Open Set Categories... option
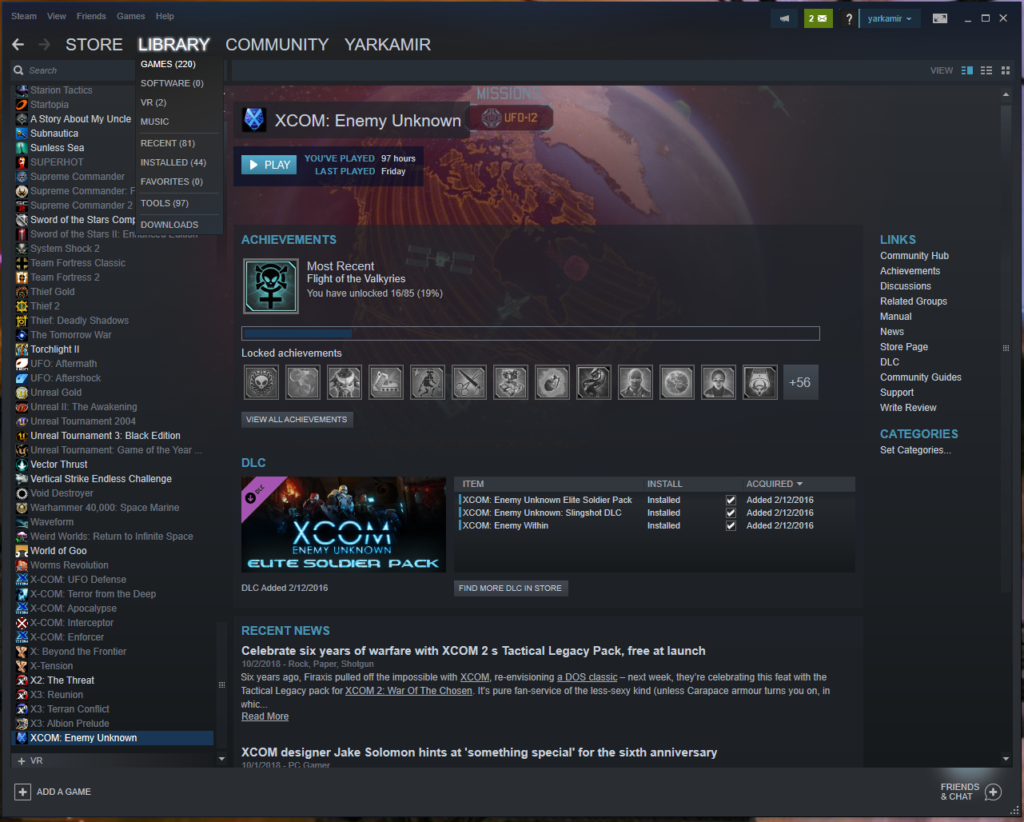Image resolution: width=1024 pixels, height=822 pixels. point(915,450)
